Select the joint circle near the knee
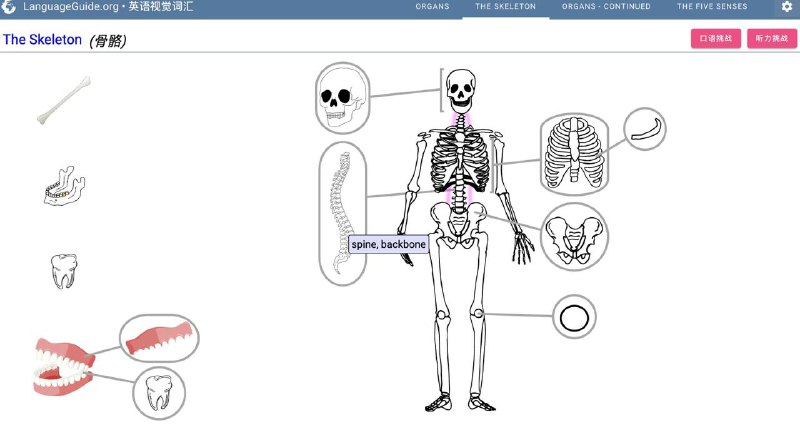Image resolution: width=800 pixels, height=431 pixels. [x=574, y=318]
